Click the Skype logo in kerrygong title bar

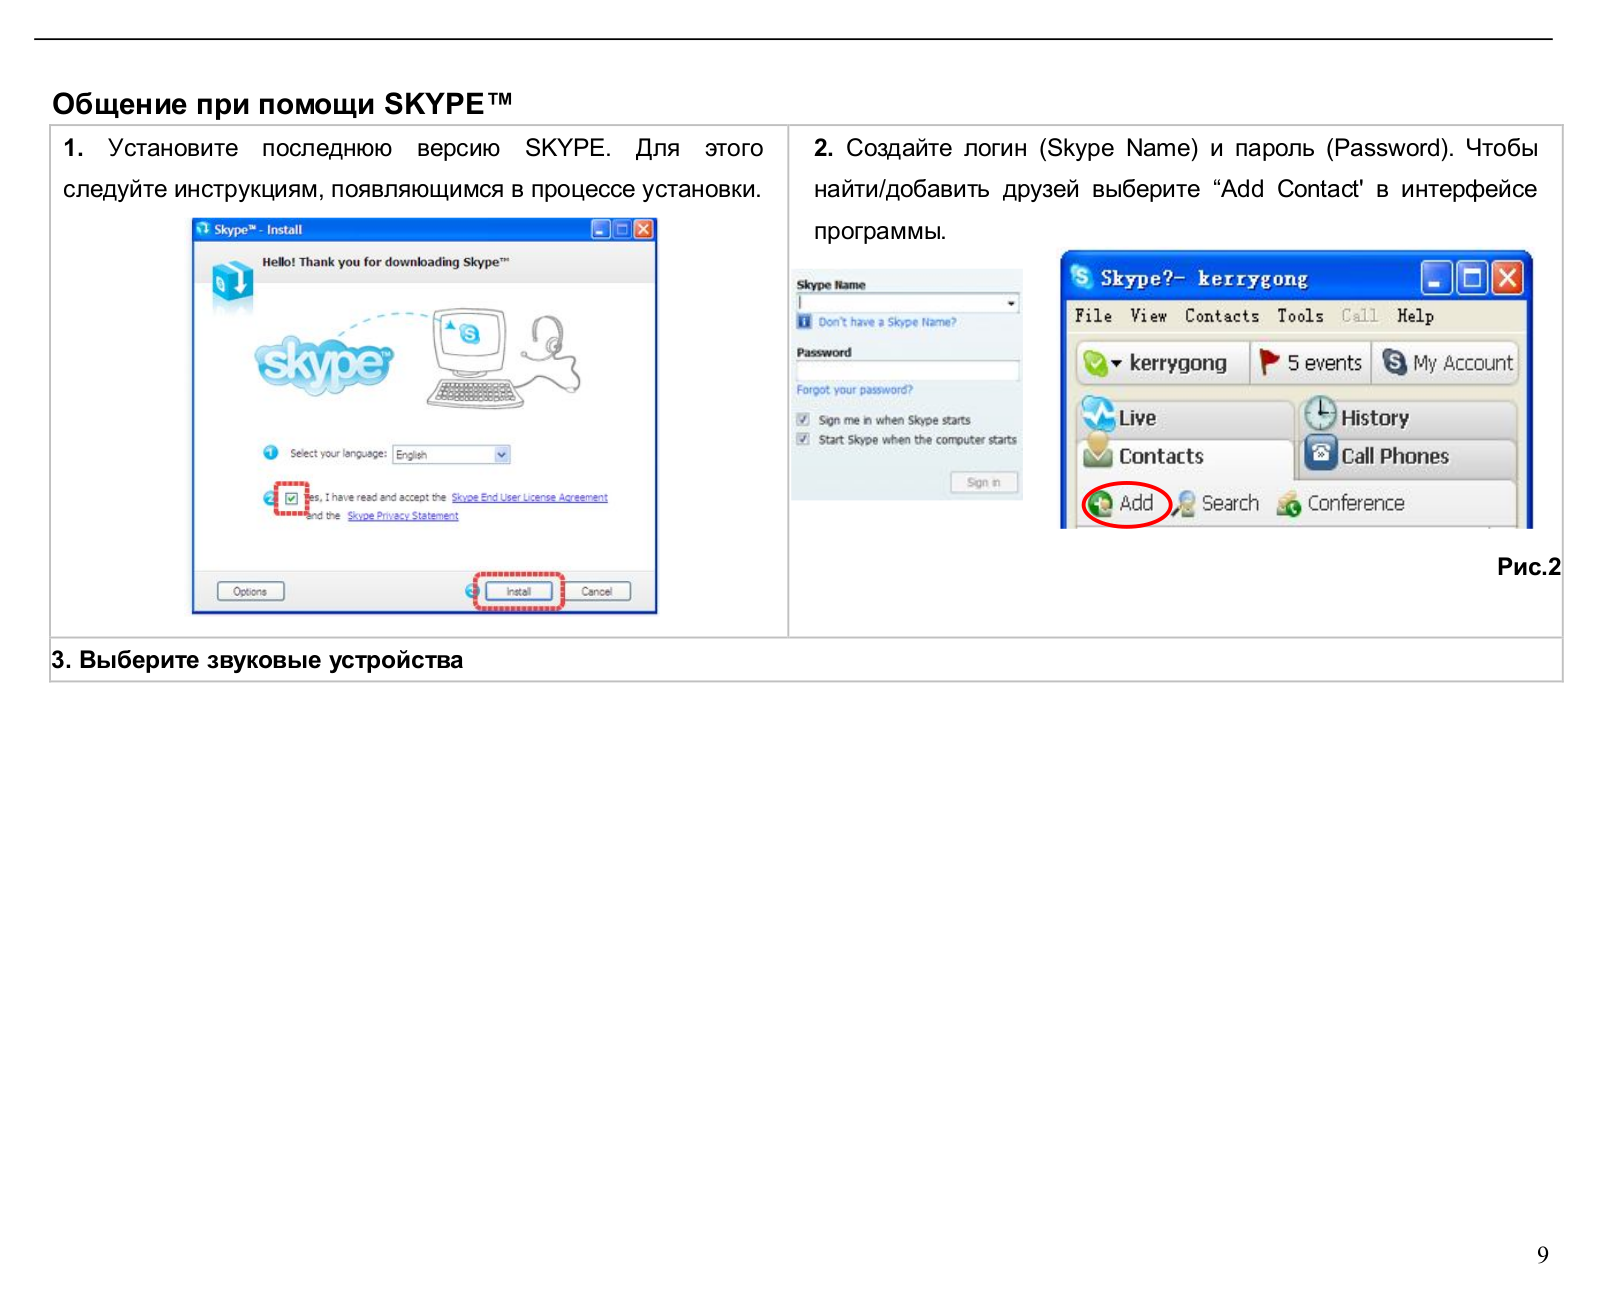[x=1081, y=276]
